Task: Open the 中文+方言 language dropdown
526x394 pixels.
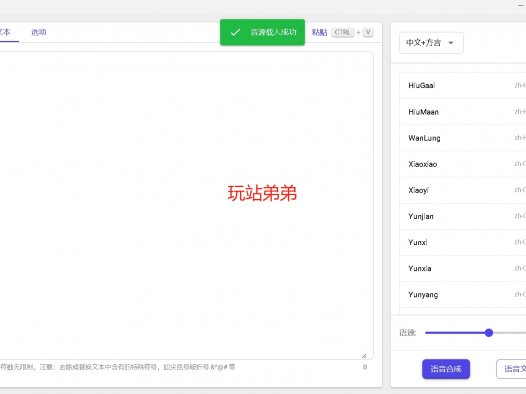Action: tap(431, 43)
